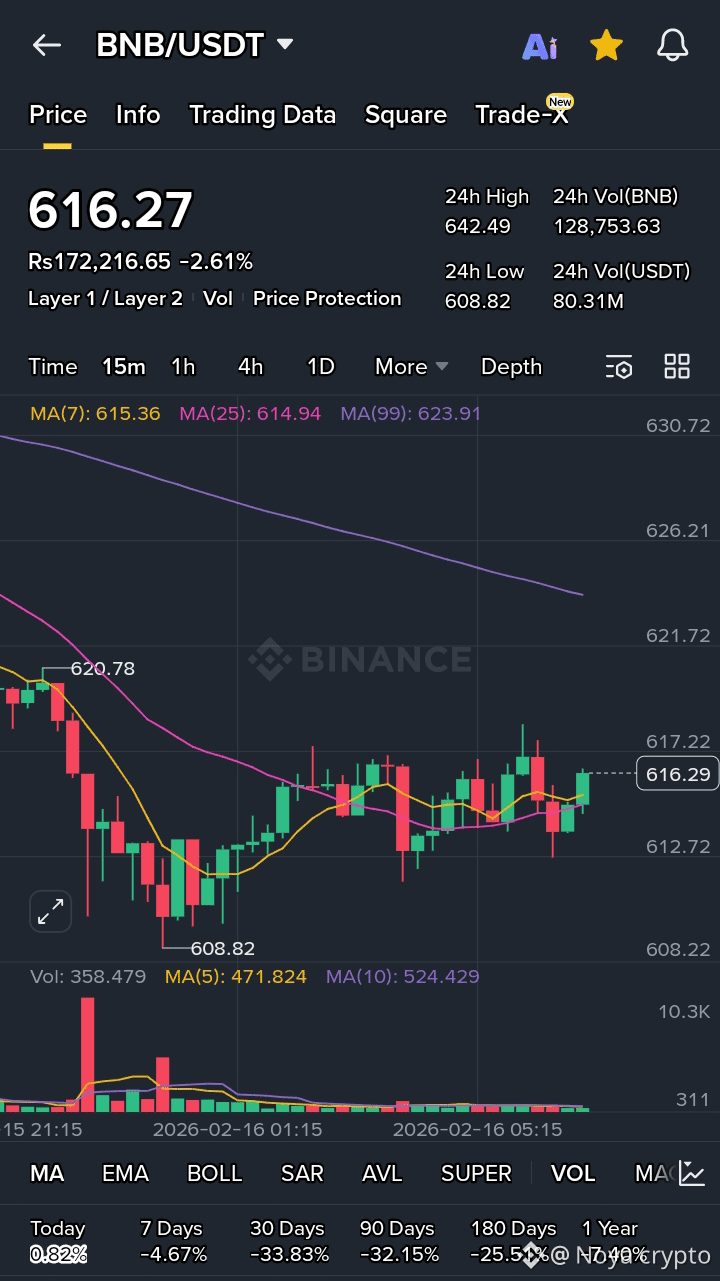This screenshot has height=1281, width=720.
Task: Tap the 620.78 high marker
Action: coord(102,668)
